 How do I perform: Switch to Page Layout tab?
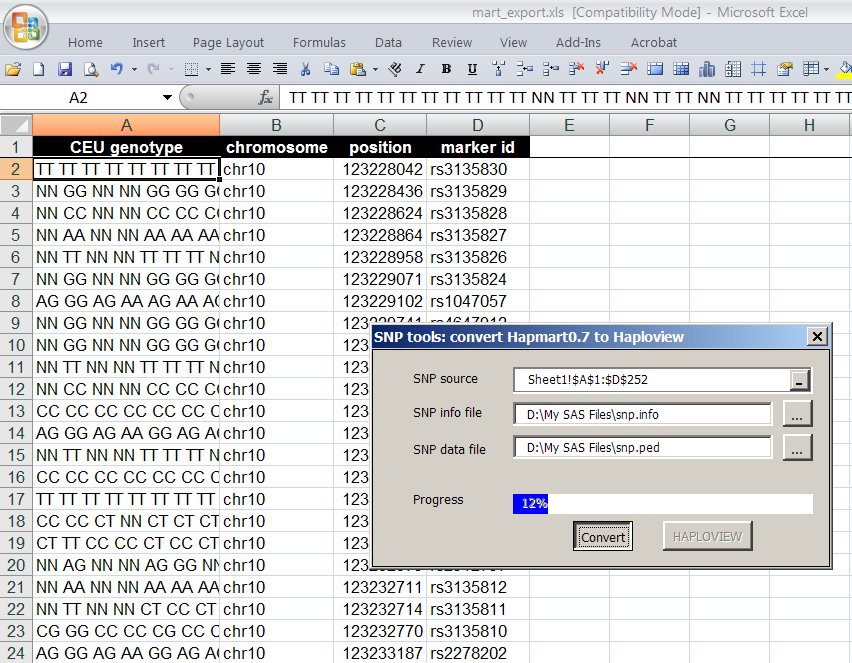tap(228, 42)
